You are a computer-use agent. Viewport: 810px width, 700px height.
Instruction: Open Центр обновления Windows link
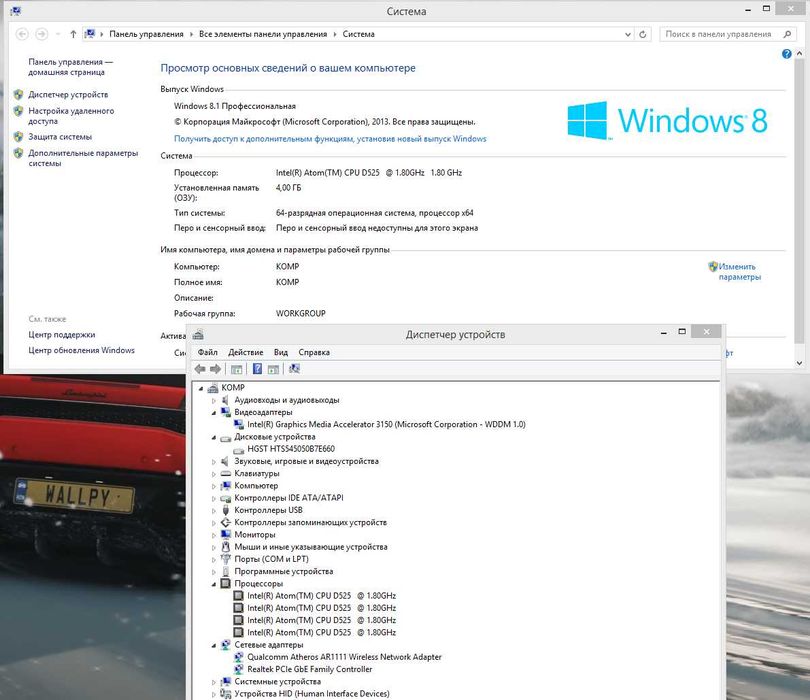pyautogui.click(x=81, y=350)
